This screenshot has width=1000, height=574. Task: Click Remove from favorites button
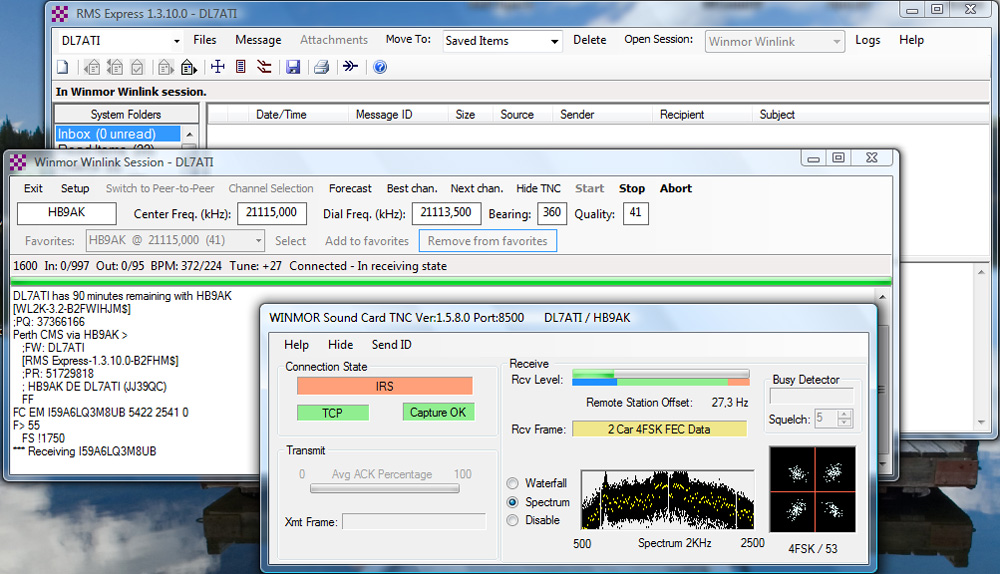487,241
